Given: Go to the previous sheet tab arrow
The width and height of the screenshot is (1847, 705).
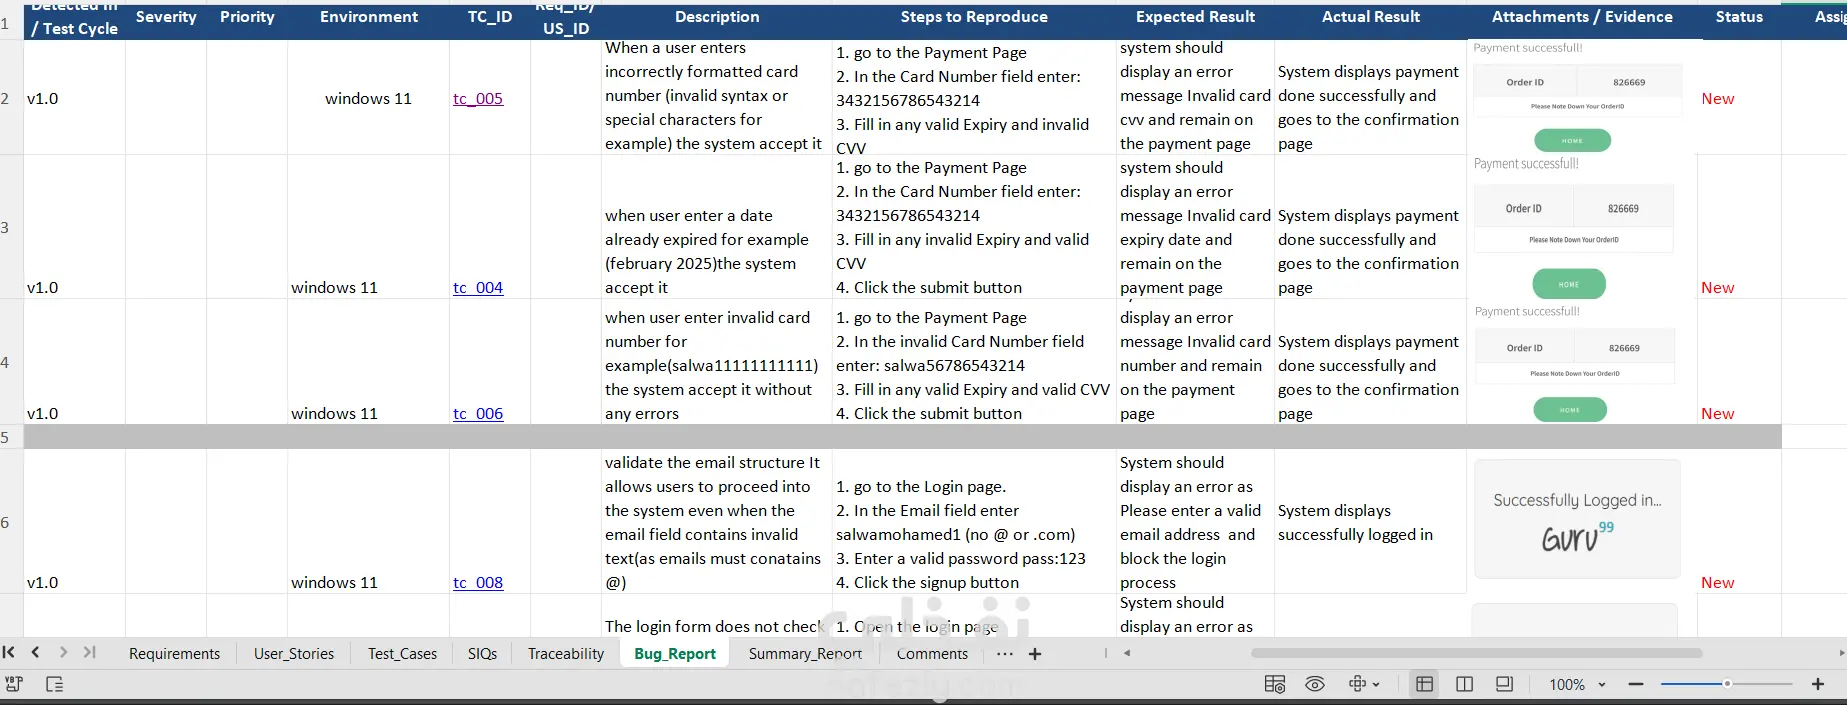Looking at the screenshot, I should [36, 652].
